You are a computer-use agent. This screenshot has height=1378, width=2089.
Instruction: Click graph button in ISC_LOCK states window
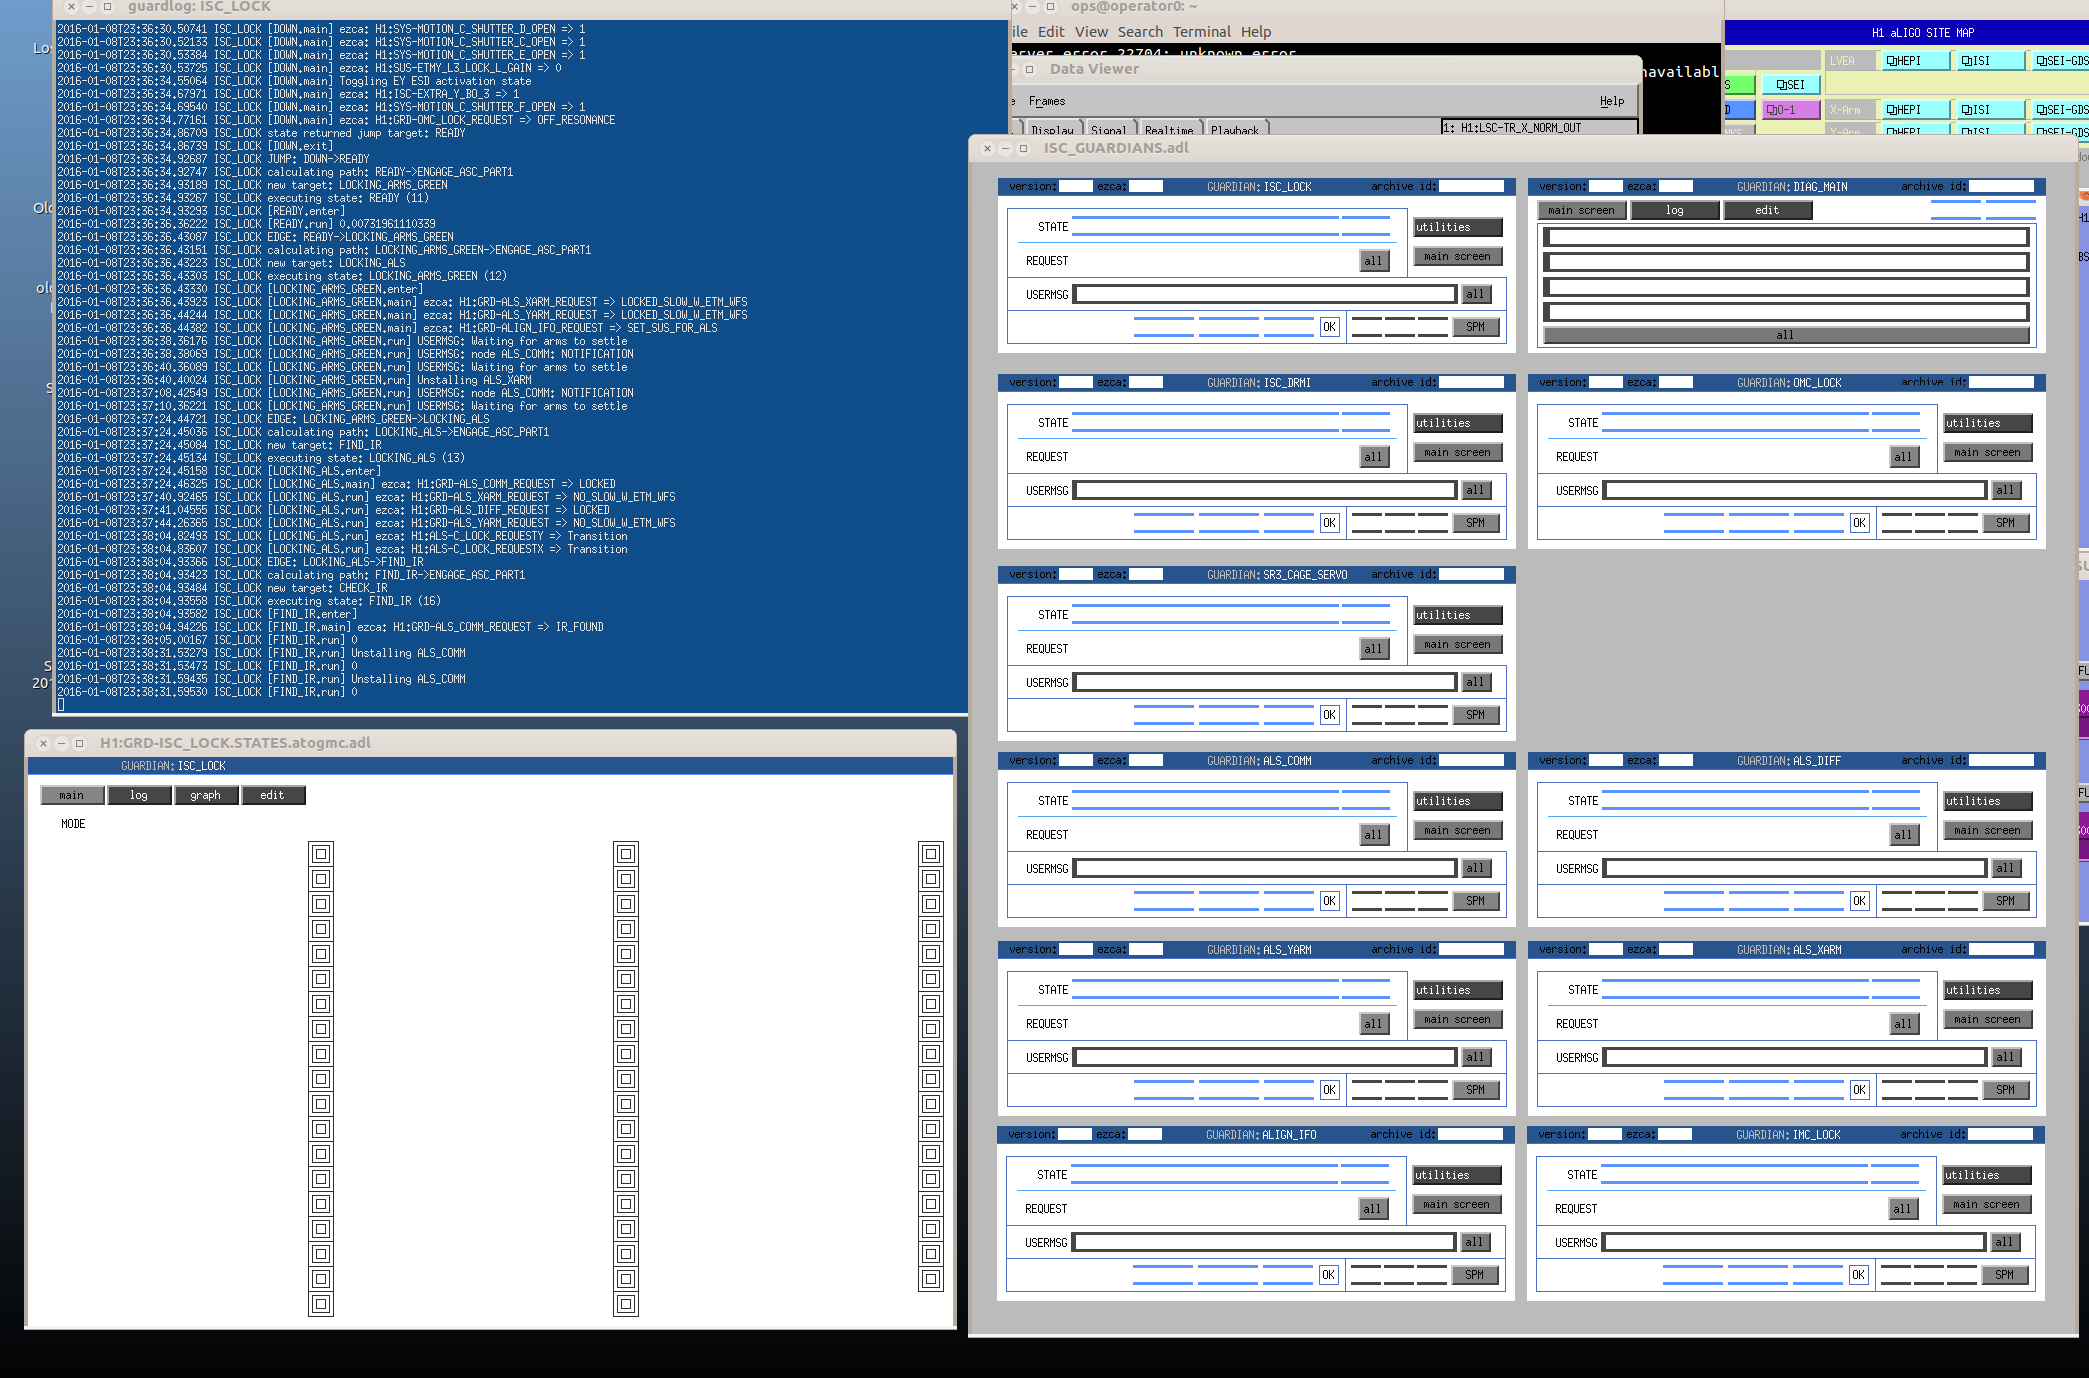pyautogui.click(x=206, y=795)
